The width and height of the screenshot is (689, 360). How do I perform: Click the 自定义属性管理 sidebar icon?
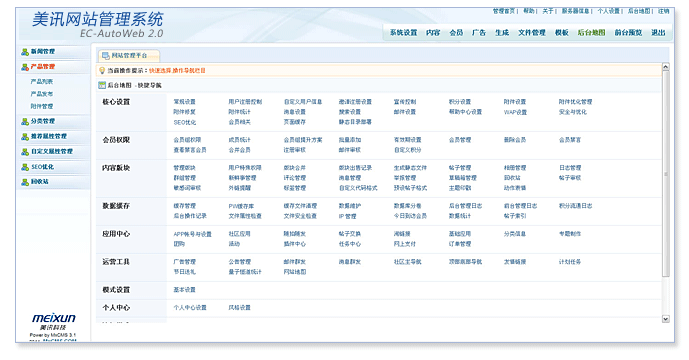[x=25, y=152]
